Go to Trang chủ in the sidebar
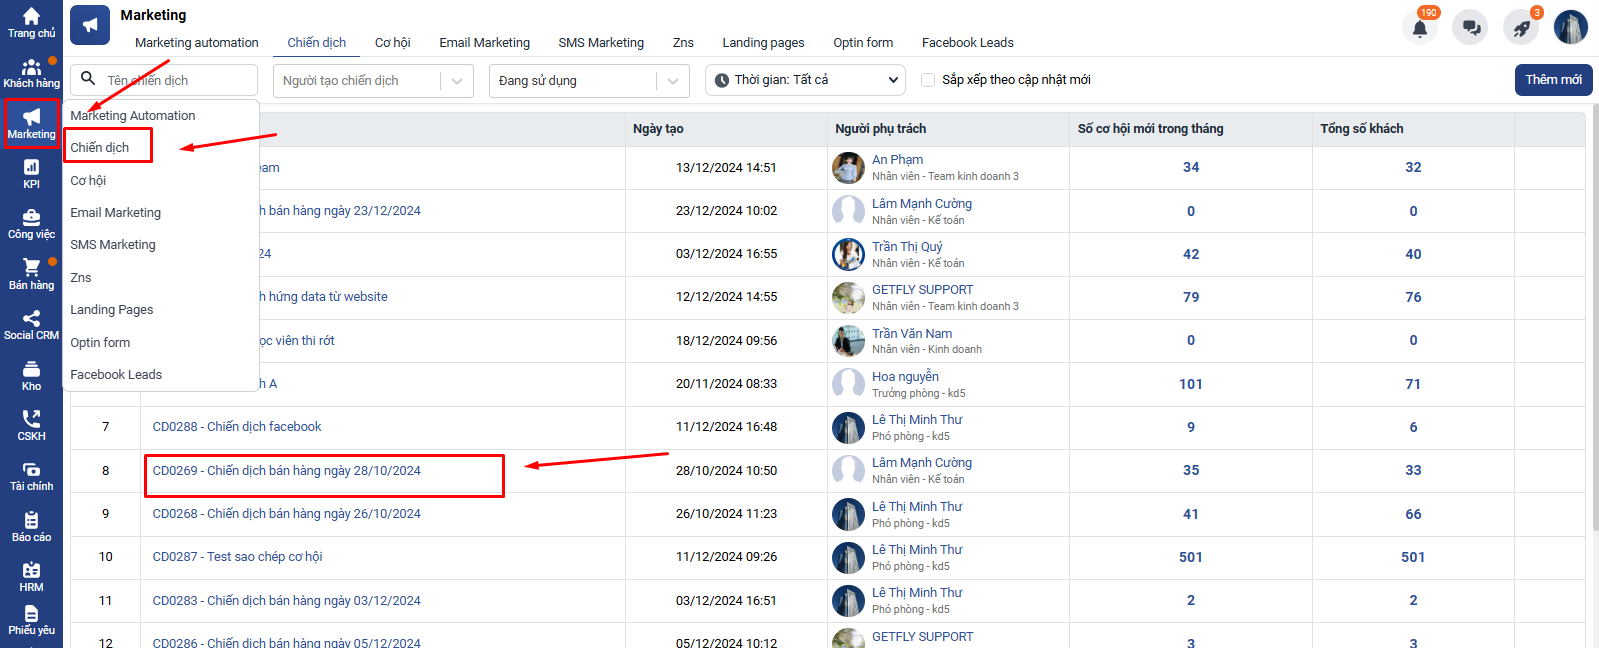1599x648 pixels. tap(31, 22)
